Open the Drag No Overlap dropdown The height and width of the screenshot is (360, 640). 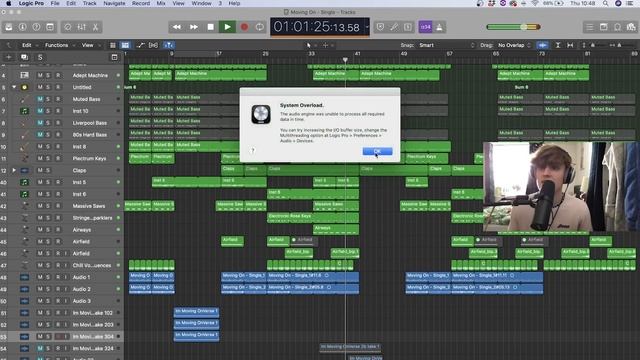[x=514, y=45]
